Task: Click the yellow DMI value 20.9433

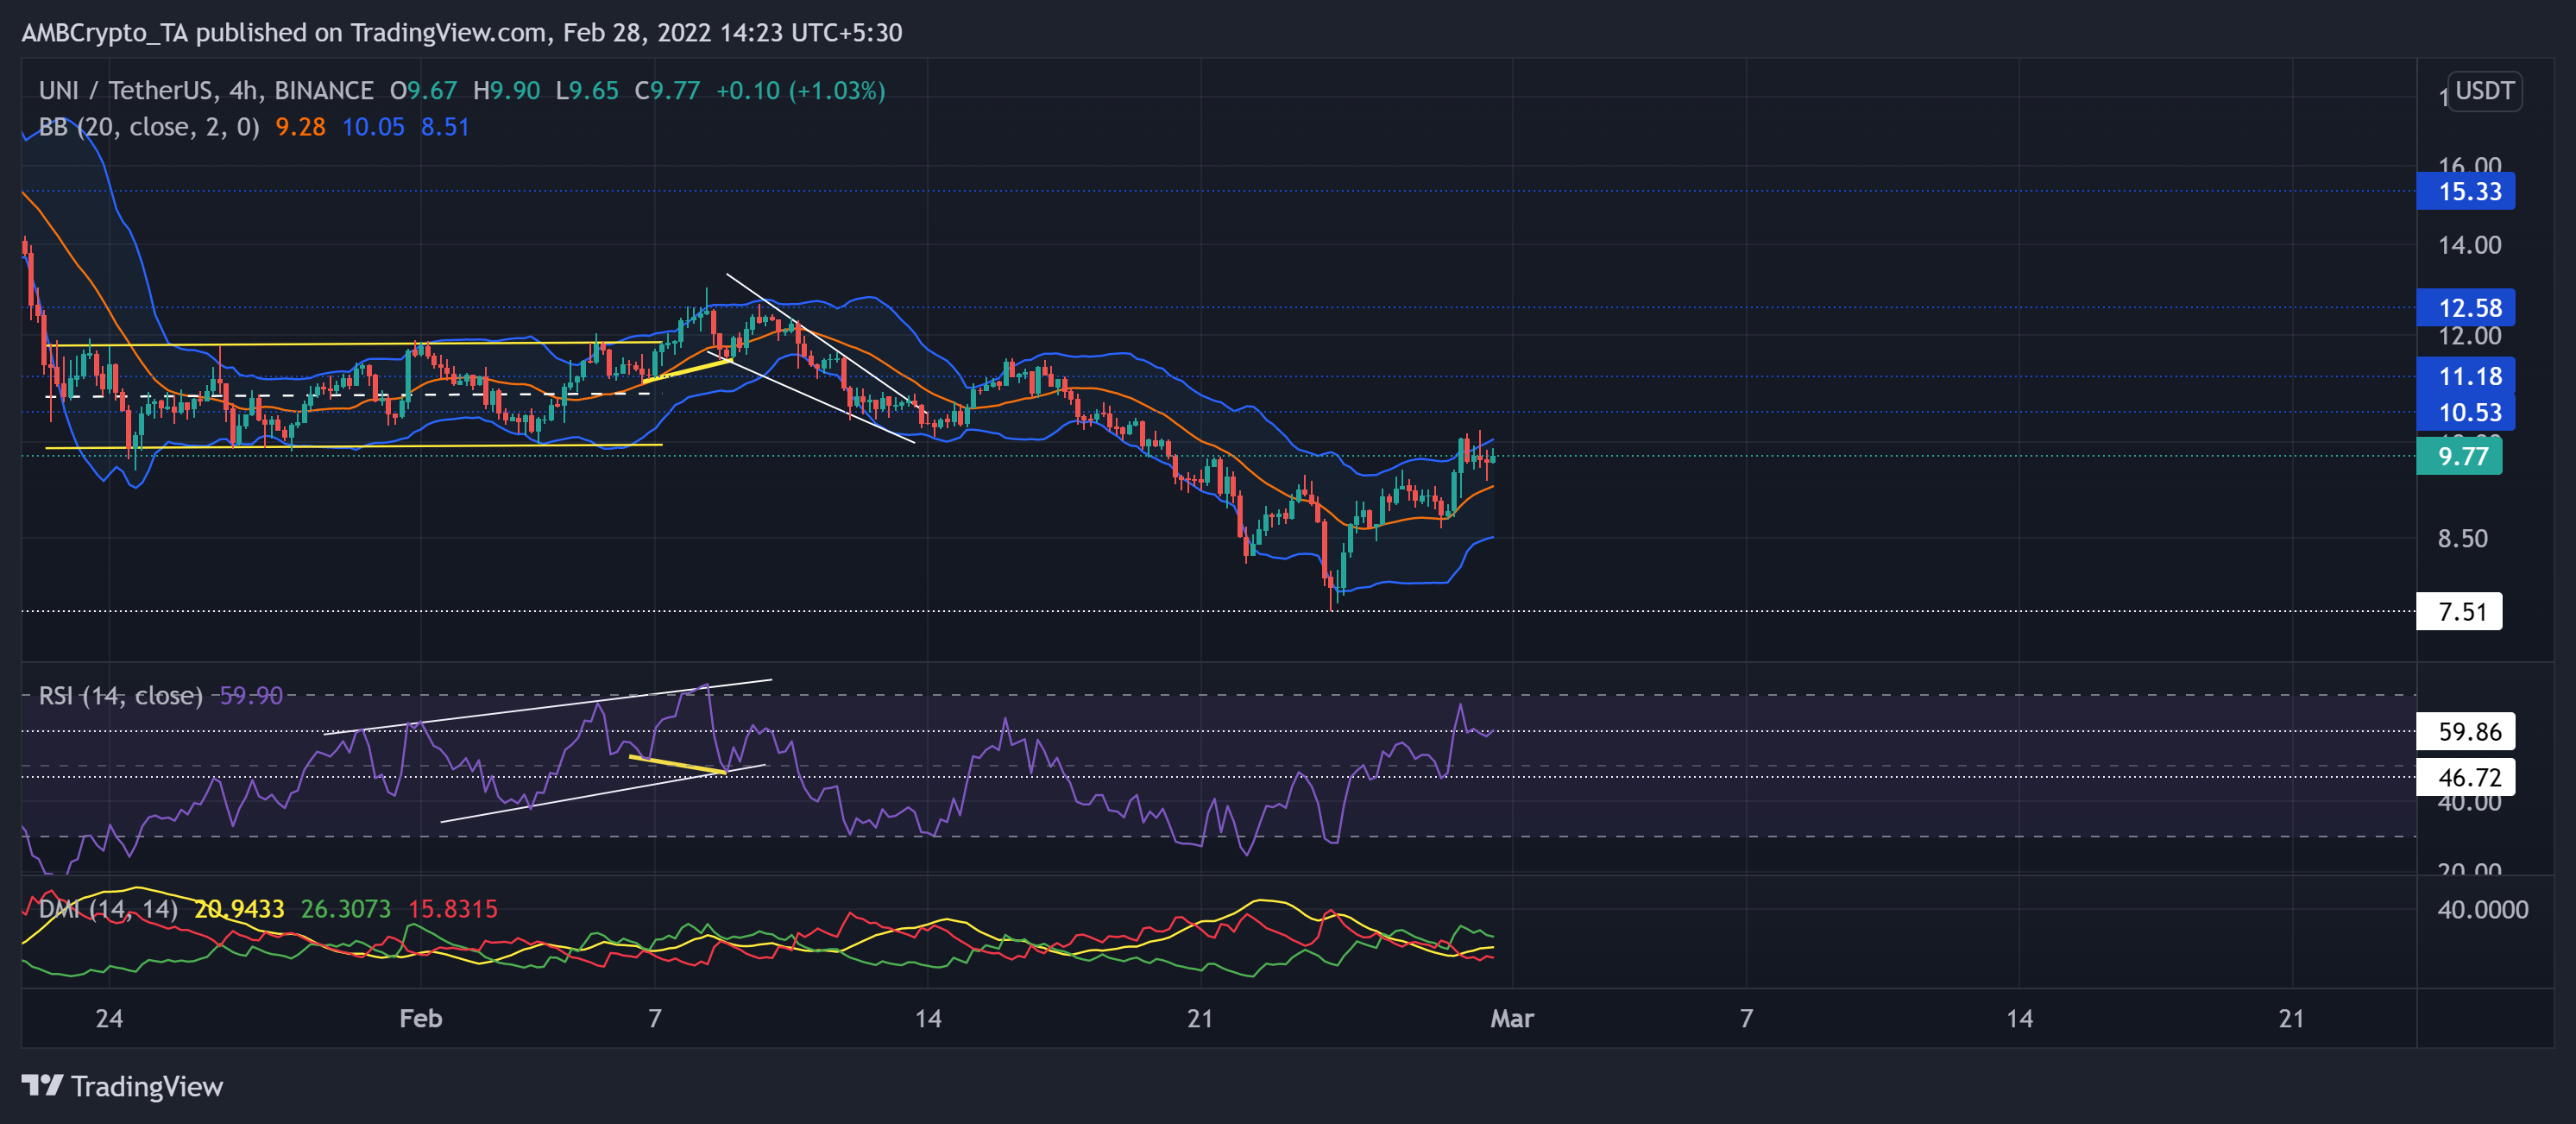Action: (x=239, y=909)
